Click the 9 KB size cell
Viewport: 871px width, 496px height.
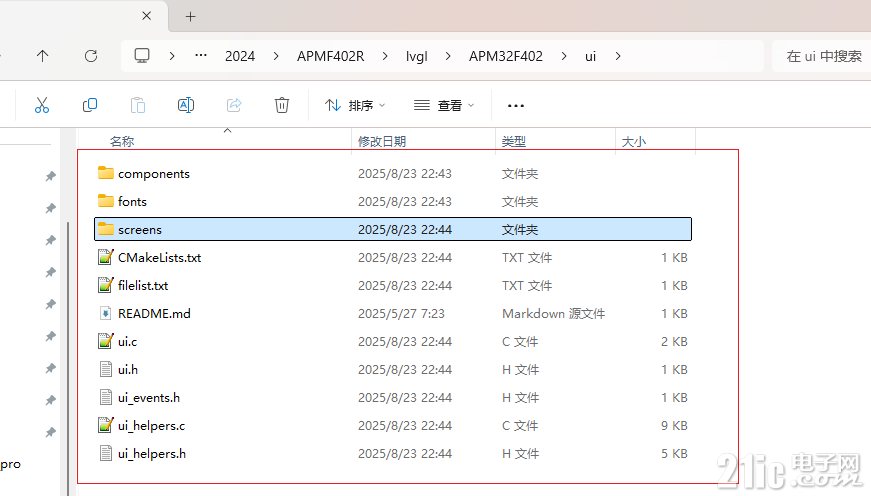click(674, 425)
